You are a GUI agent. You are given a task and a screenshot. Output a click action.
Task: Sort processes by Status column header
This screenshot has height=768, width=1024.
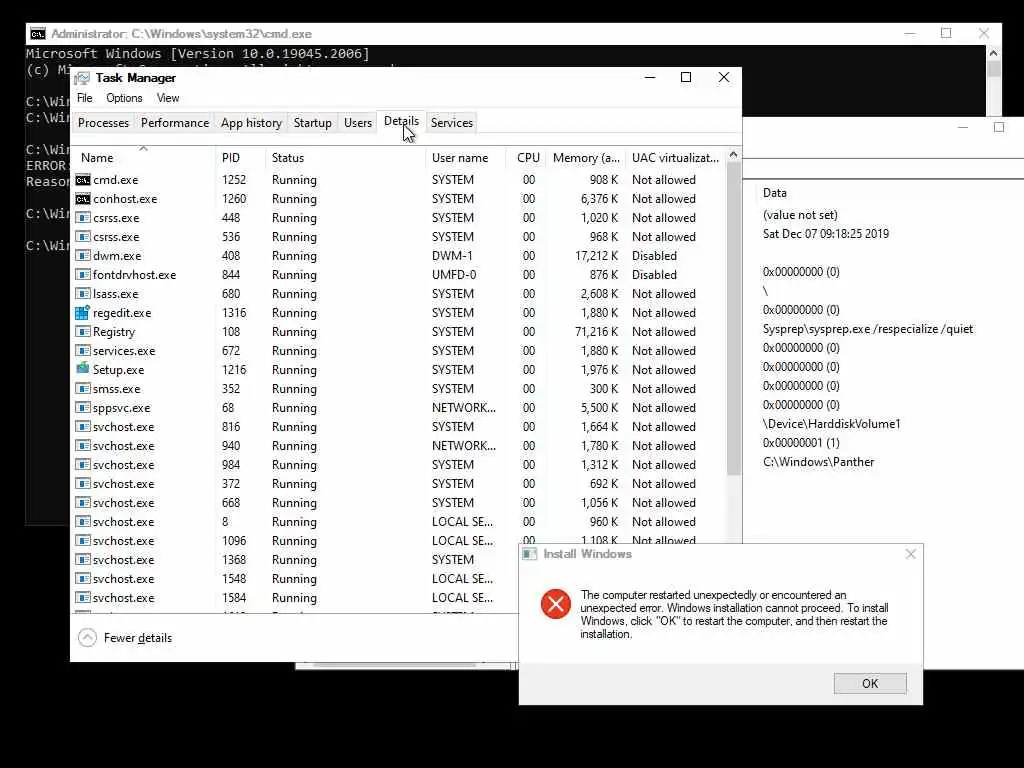[x=345, y=157]
